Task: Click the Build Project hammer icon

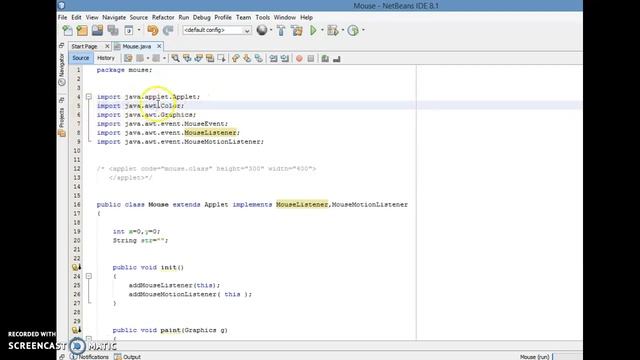Action: pyautogui.click(x=281, y=30)
